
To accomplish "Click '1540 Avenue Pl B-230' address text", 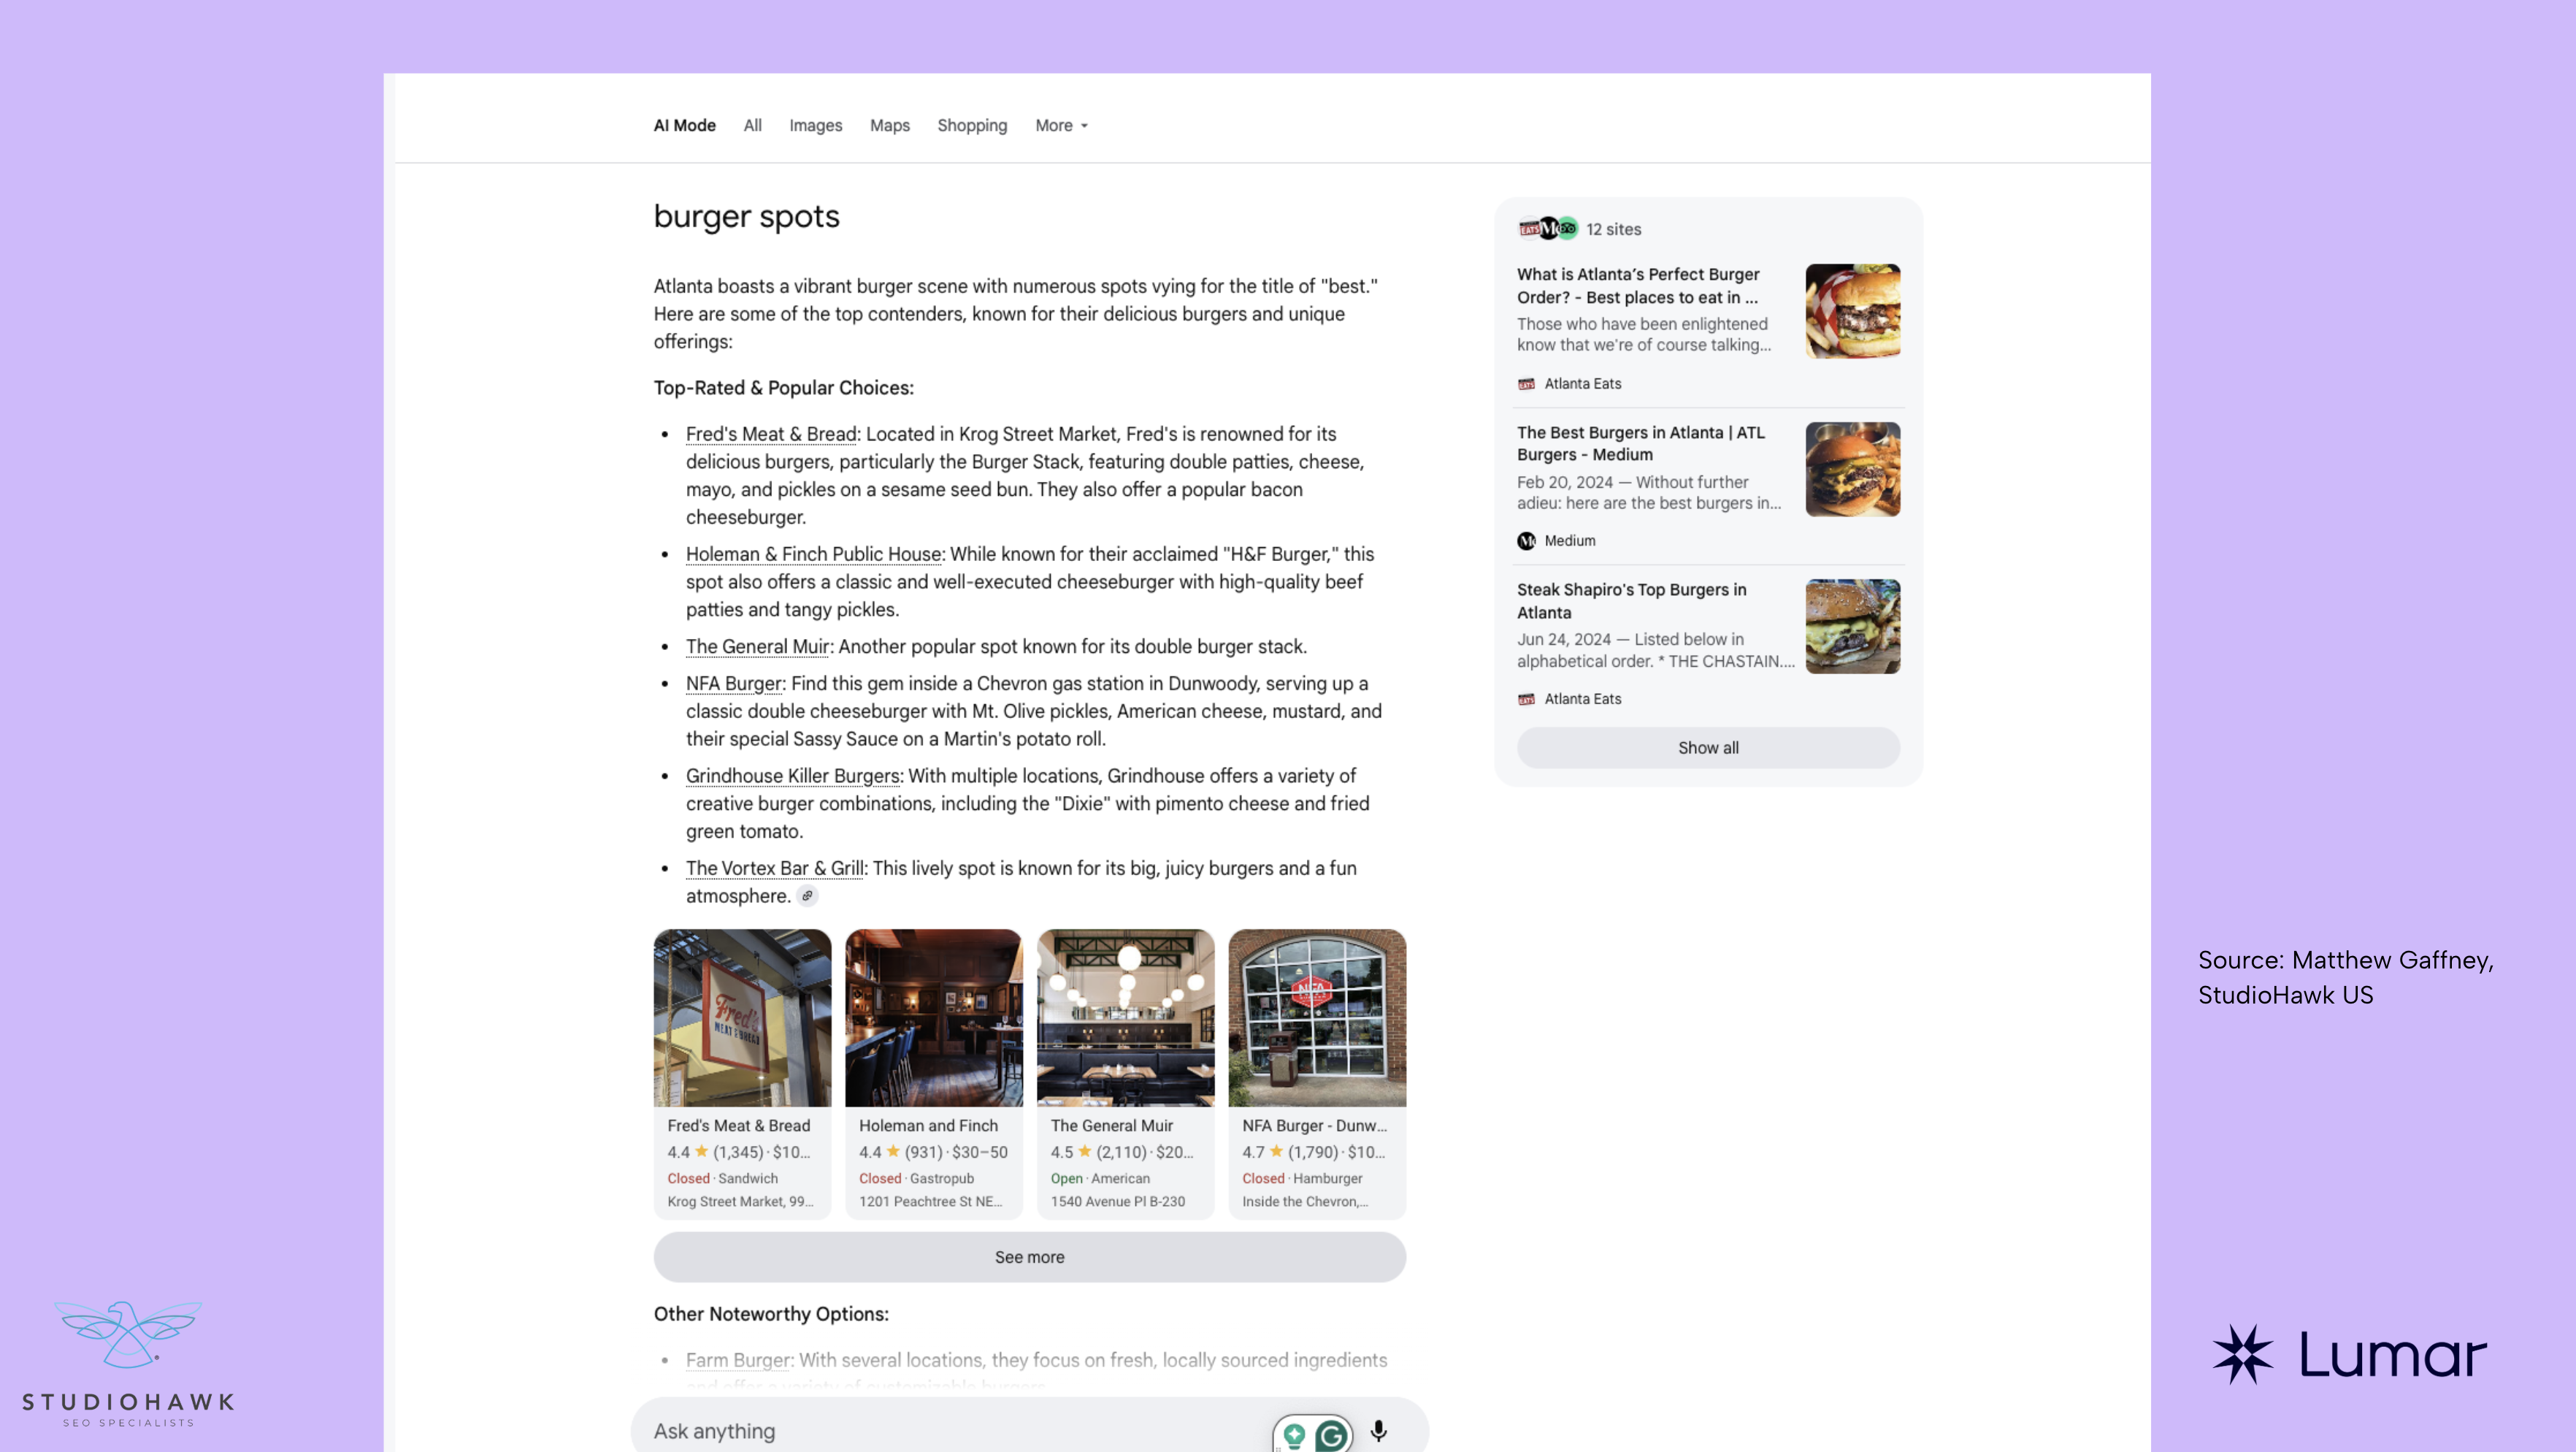I will pyautogui.click(x=1117, y=1201).
